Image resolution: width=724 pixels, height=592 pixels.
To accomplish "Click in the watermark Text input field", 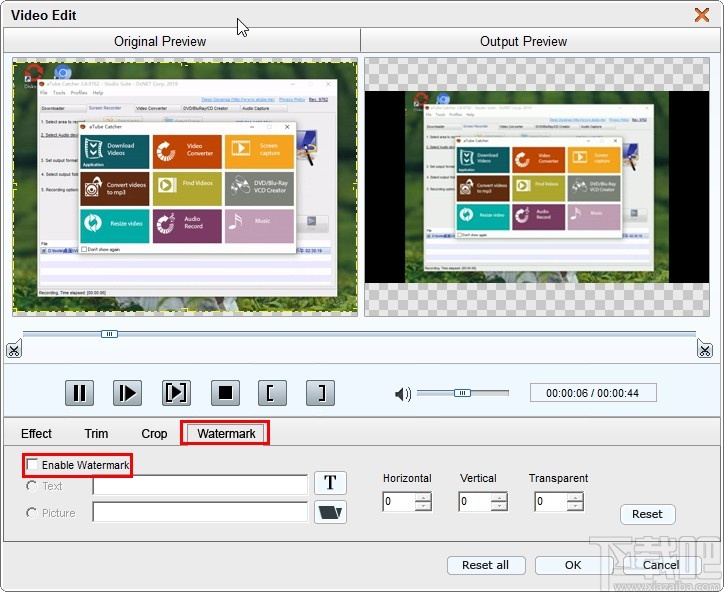I will click(x=200, y=485).
